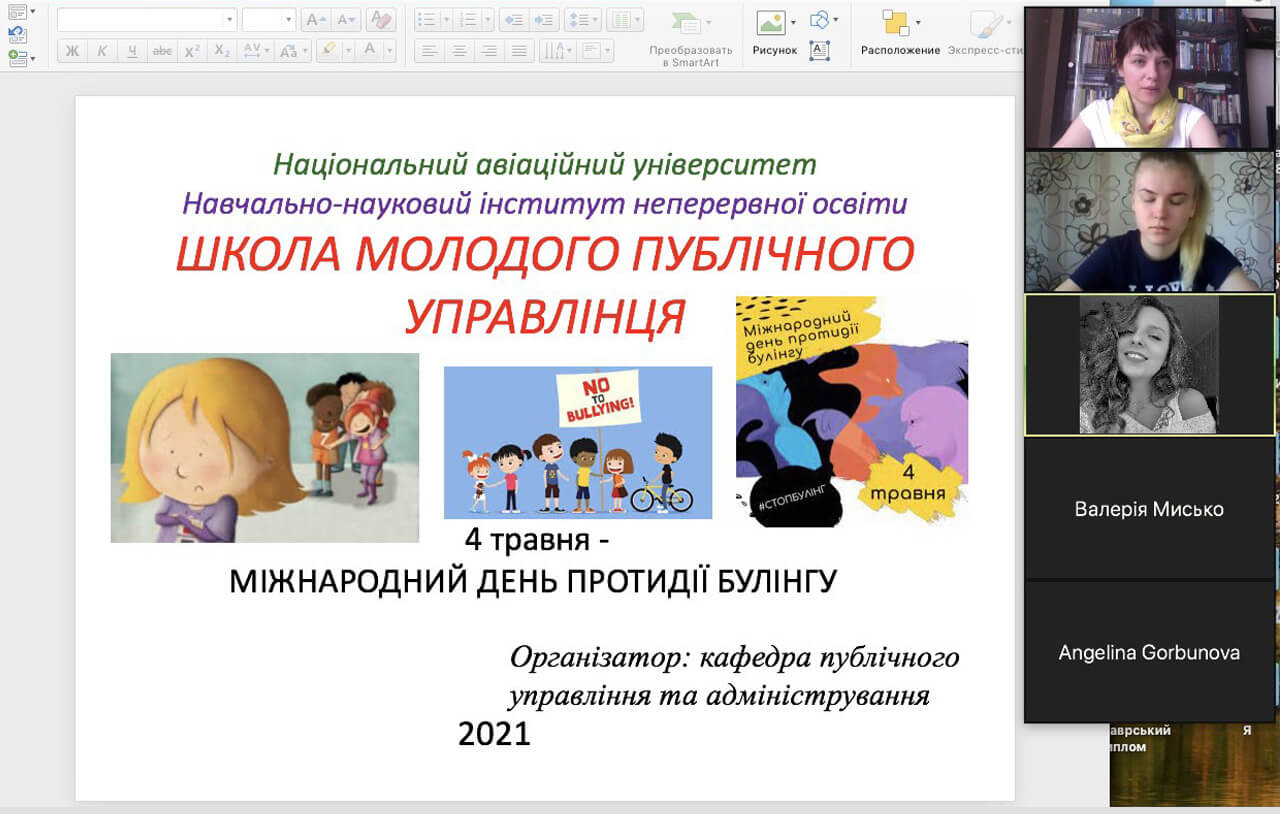Apply strikethrough text formatting
This screenshot has width=1280, height=814.
(162, 51)
